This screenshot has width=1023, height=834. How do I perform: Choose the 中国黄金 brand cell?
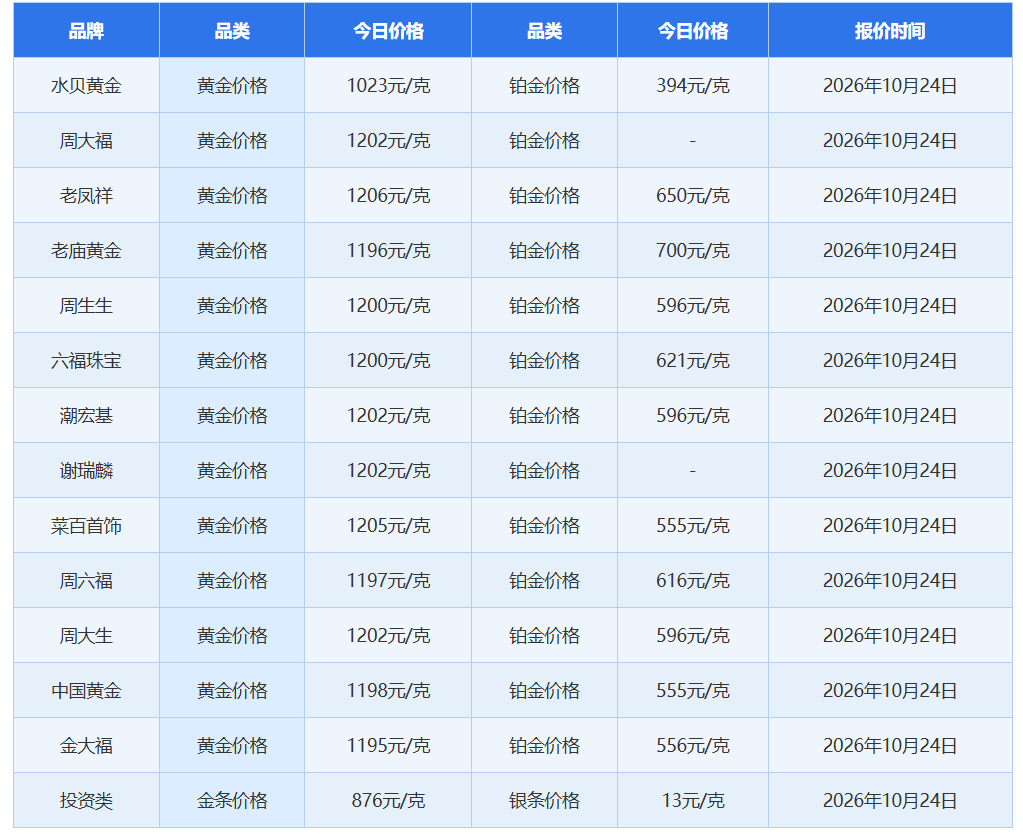86,690
